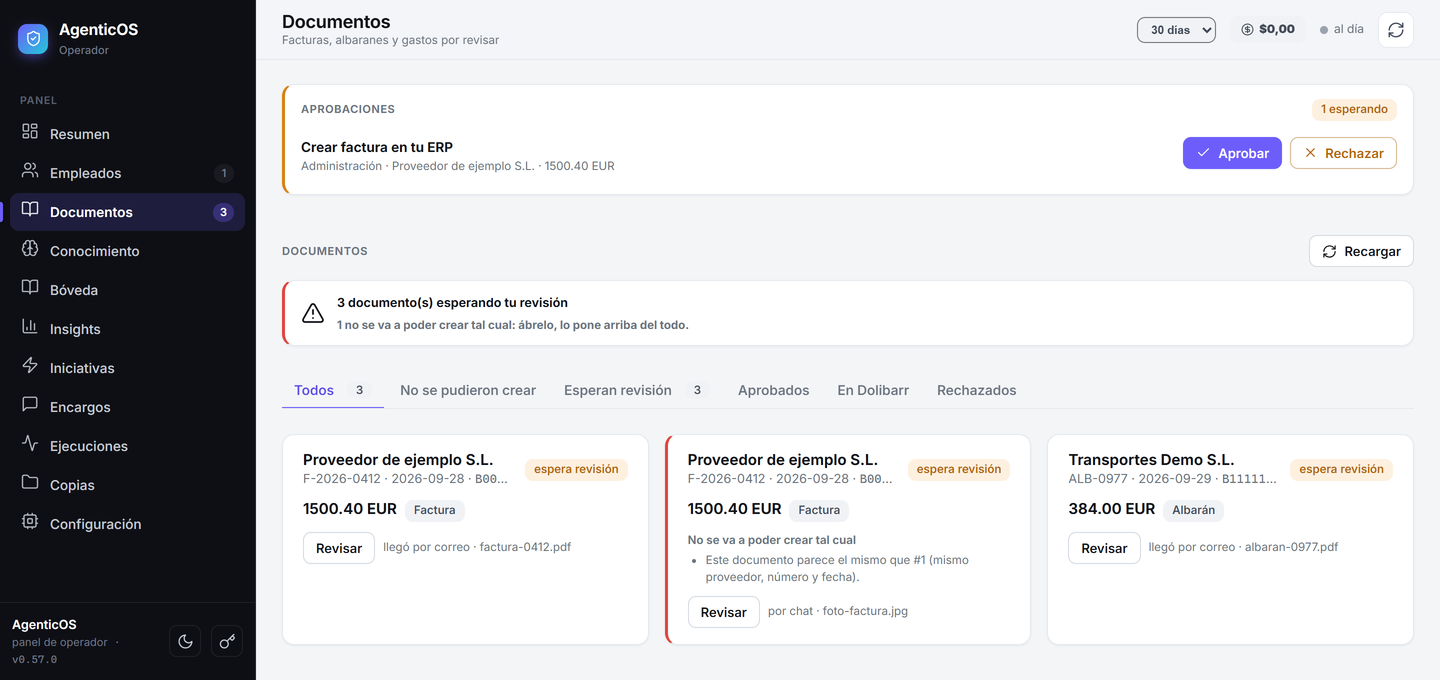Review the foto-factura.jpg duplicate document
The image size is (1440, 680).
click(724, 612)
